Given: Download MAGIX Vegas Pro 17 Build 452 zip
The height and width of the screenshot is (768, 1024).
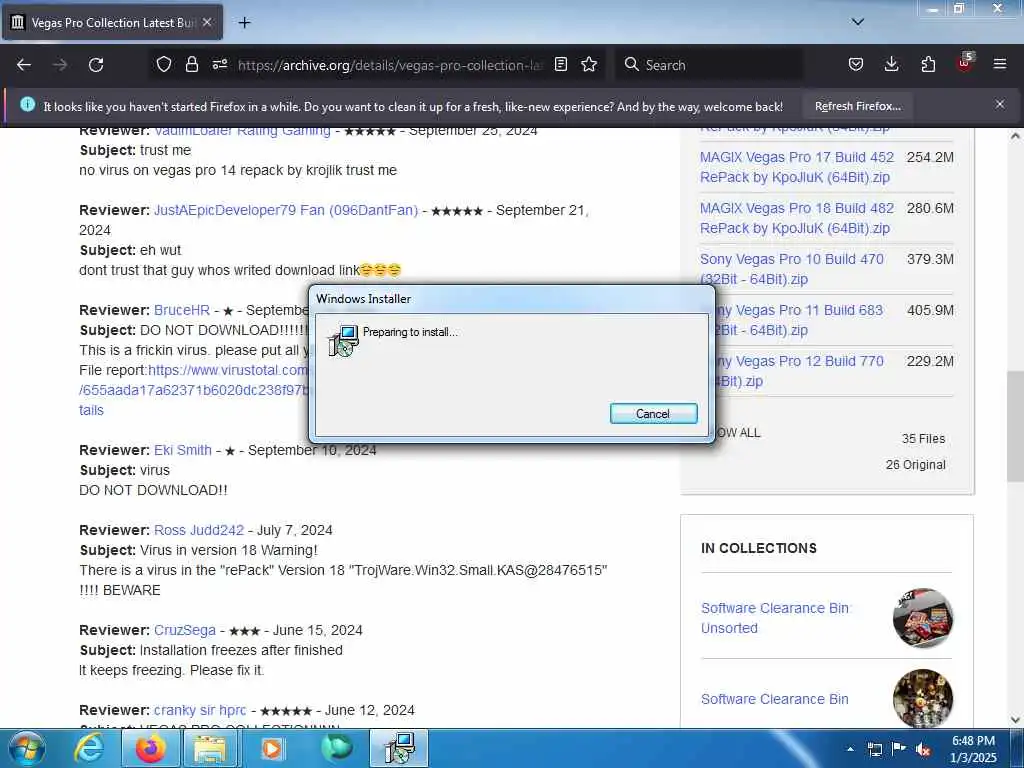Looking at the screenshot, I should 797,167.
